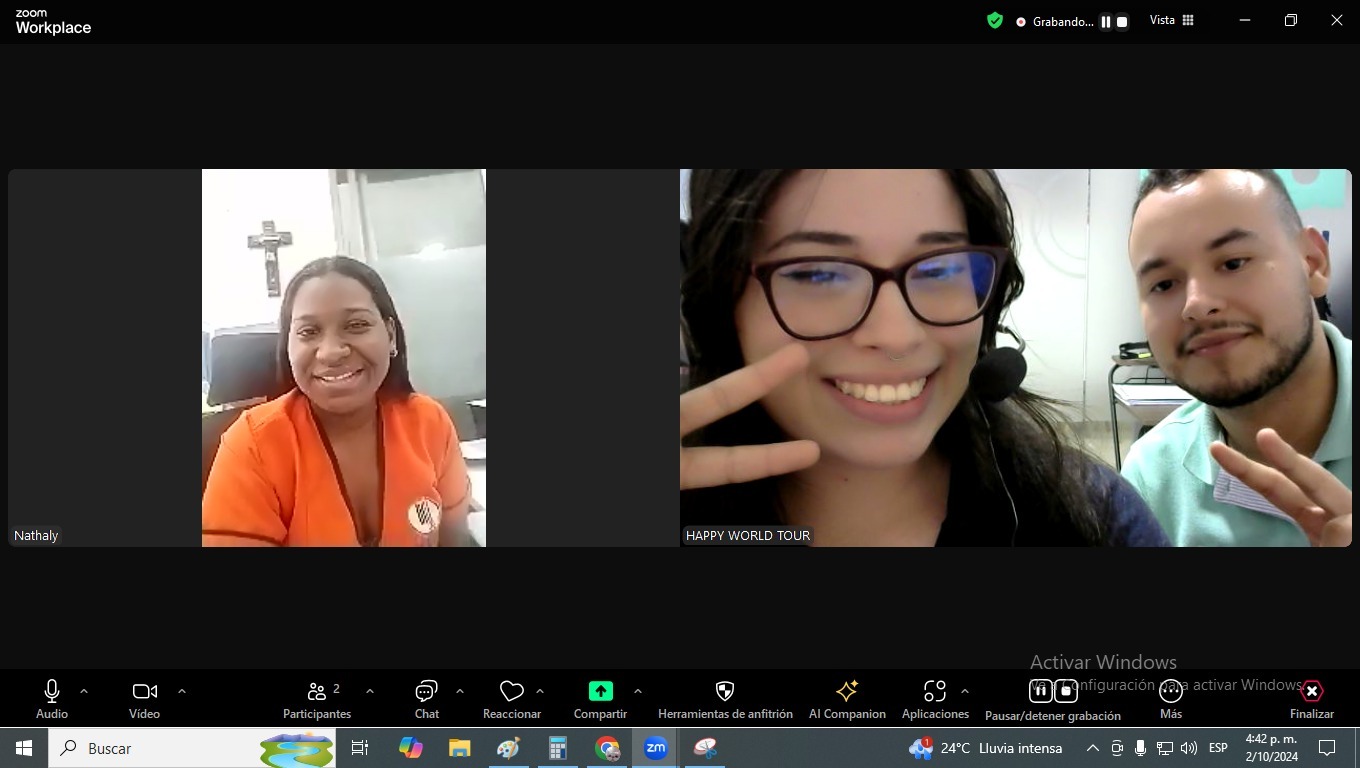Show hidden system tray icons
The height and width of the screenshot is (768, 1360).
click(x=1093, y=748)
